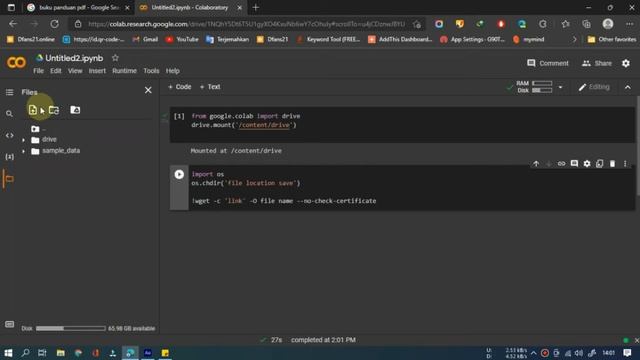Image resolution: width=640 pixels, height=360 pixels.
Task: Open the Editing mode dropdown
Action: click(594, 87)
